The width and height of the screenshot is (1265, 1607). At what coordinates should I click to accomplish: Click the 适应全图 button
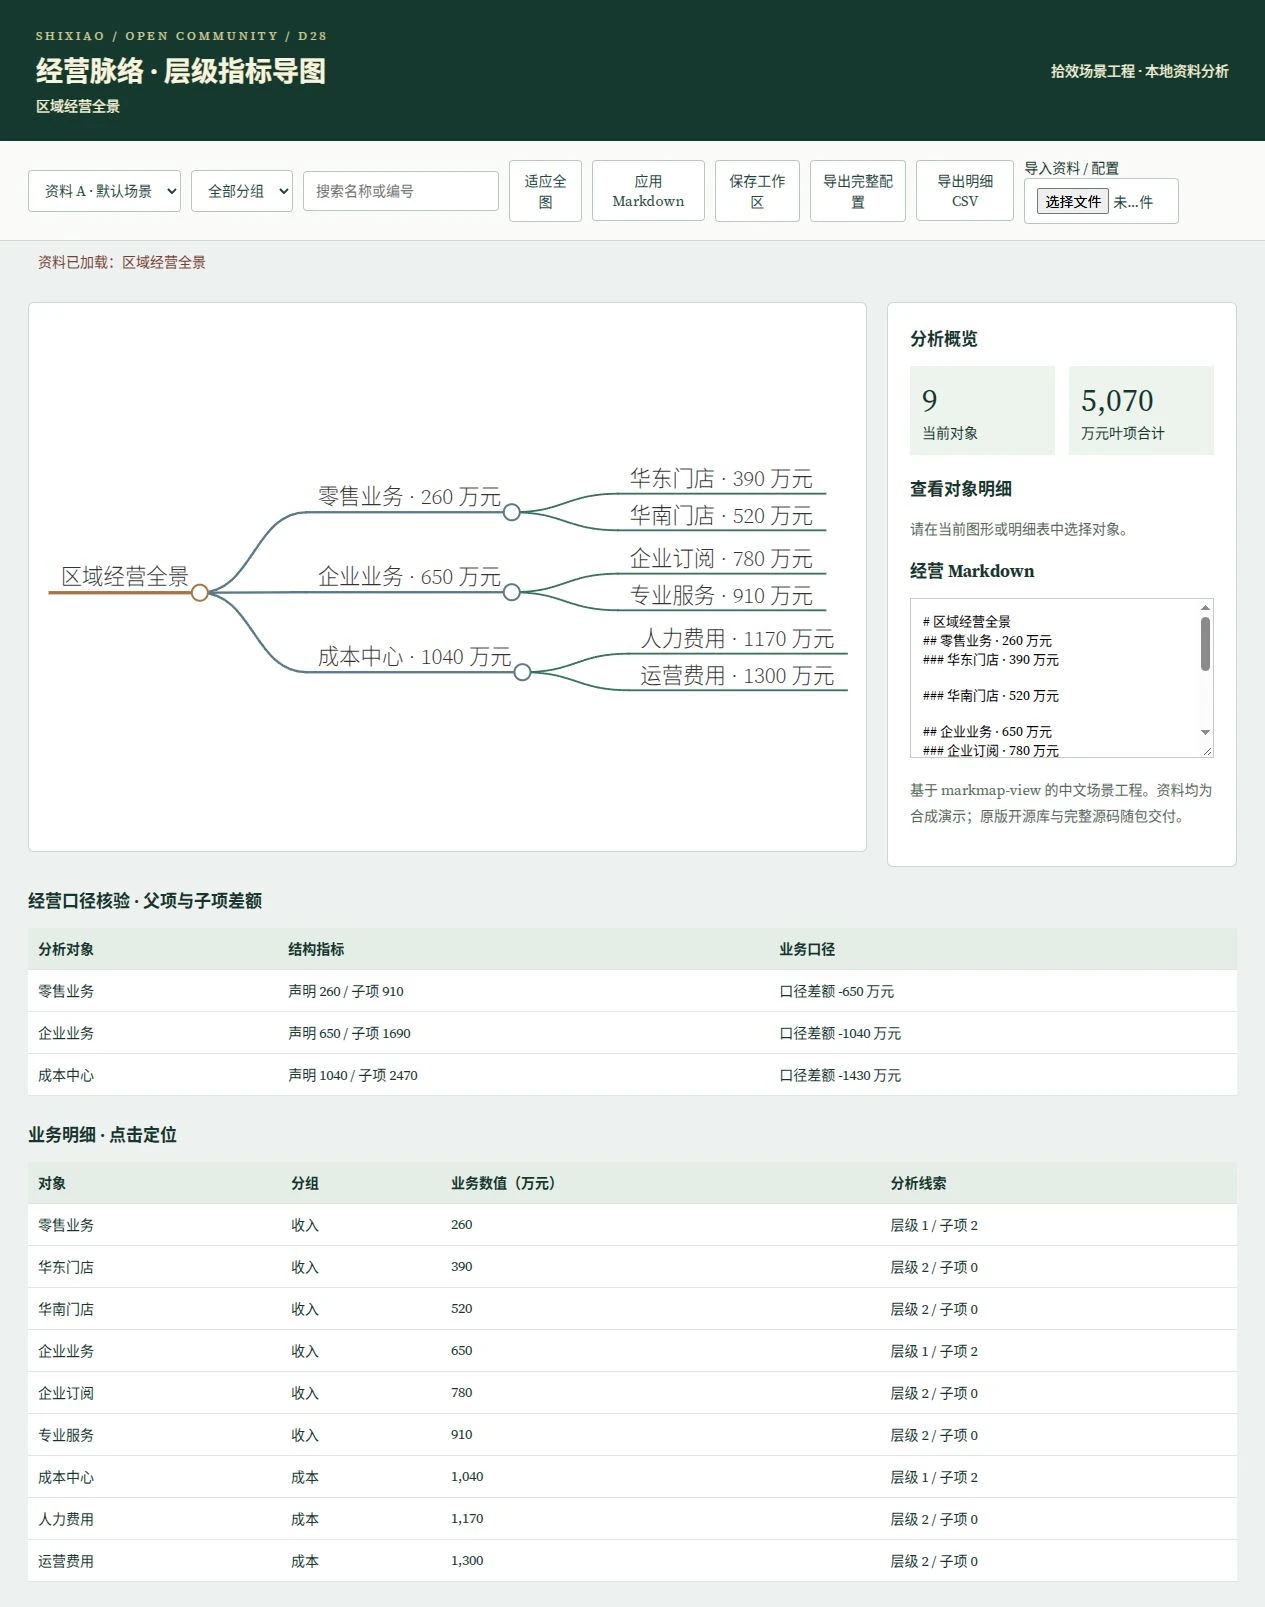[545, 191]
